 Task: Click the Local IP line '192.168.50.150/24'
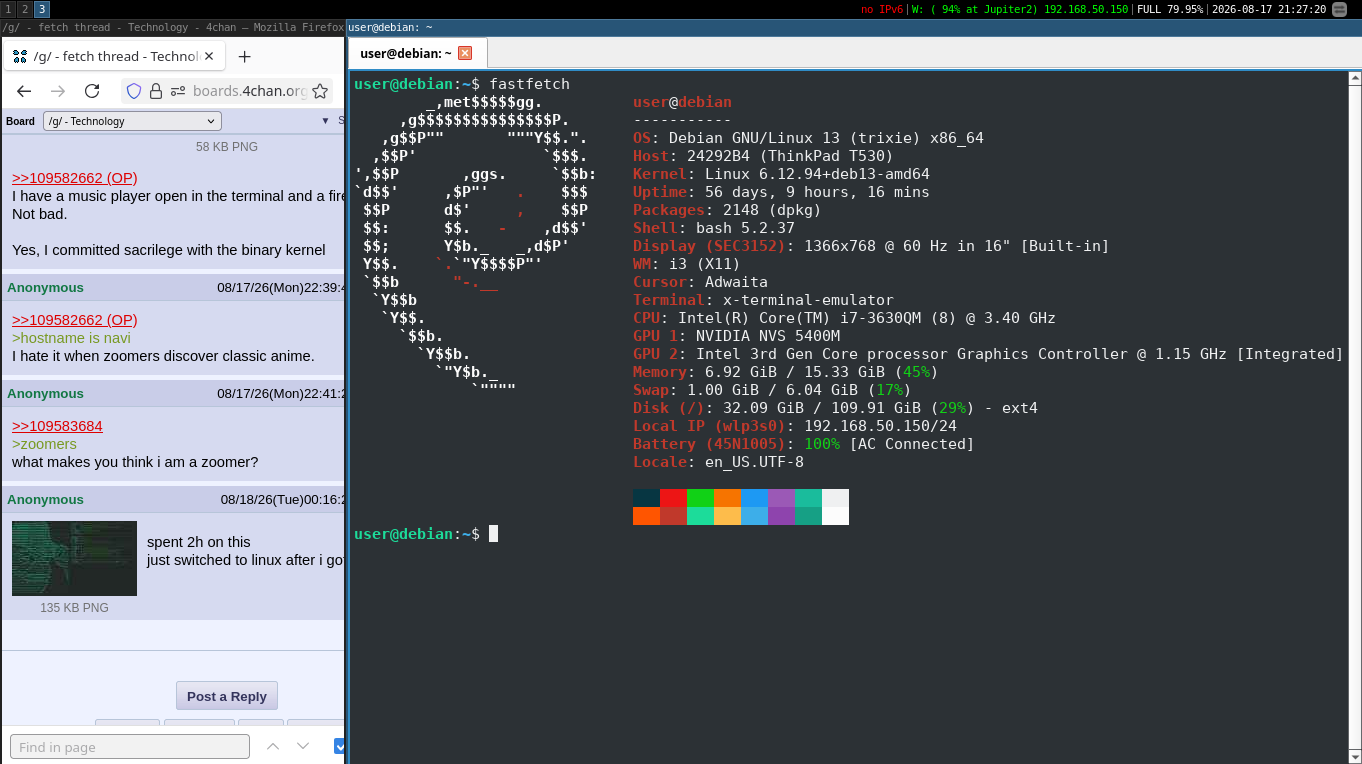795,426
